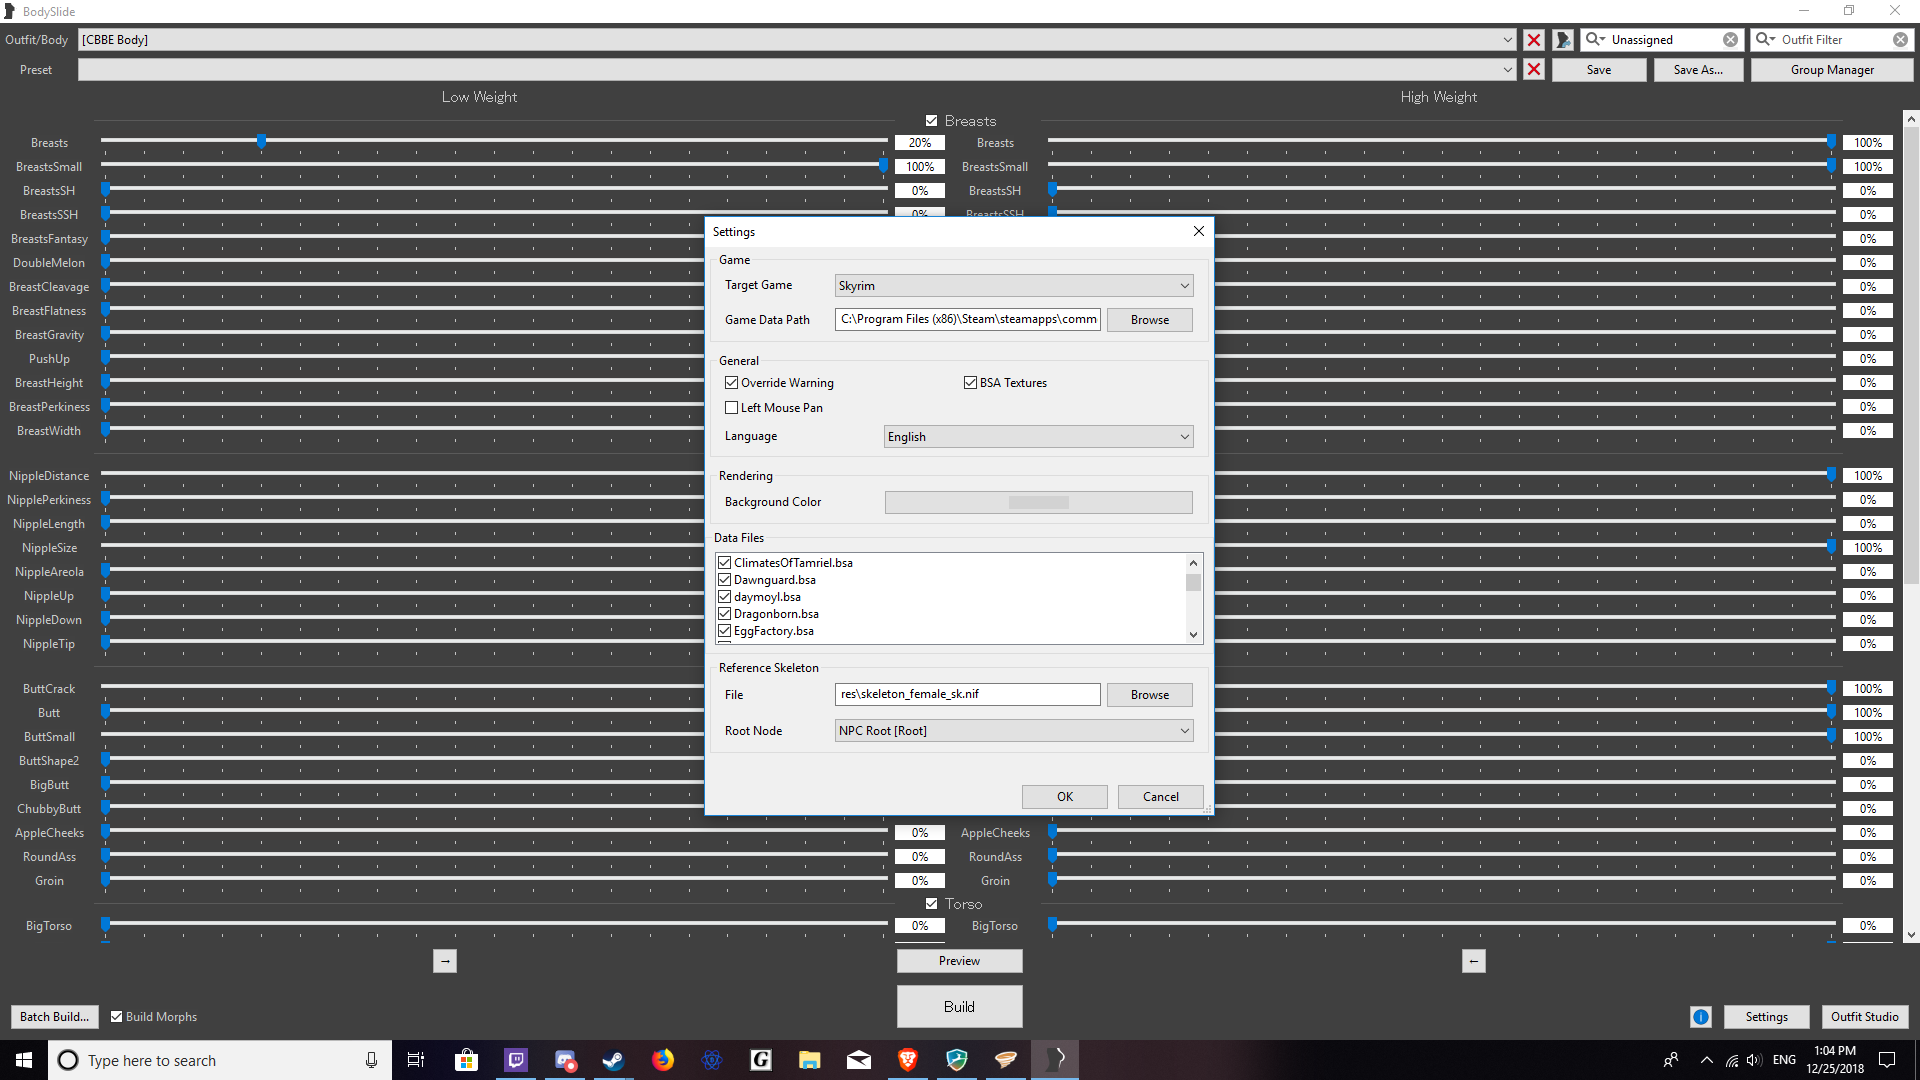Open Task View in taskbar
1920x1080 pixels.
pyautogui.click(x=416, y=1060)
